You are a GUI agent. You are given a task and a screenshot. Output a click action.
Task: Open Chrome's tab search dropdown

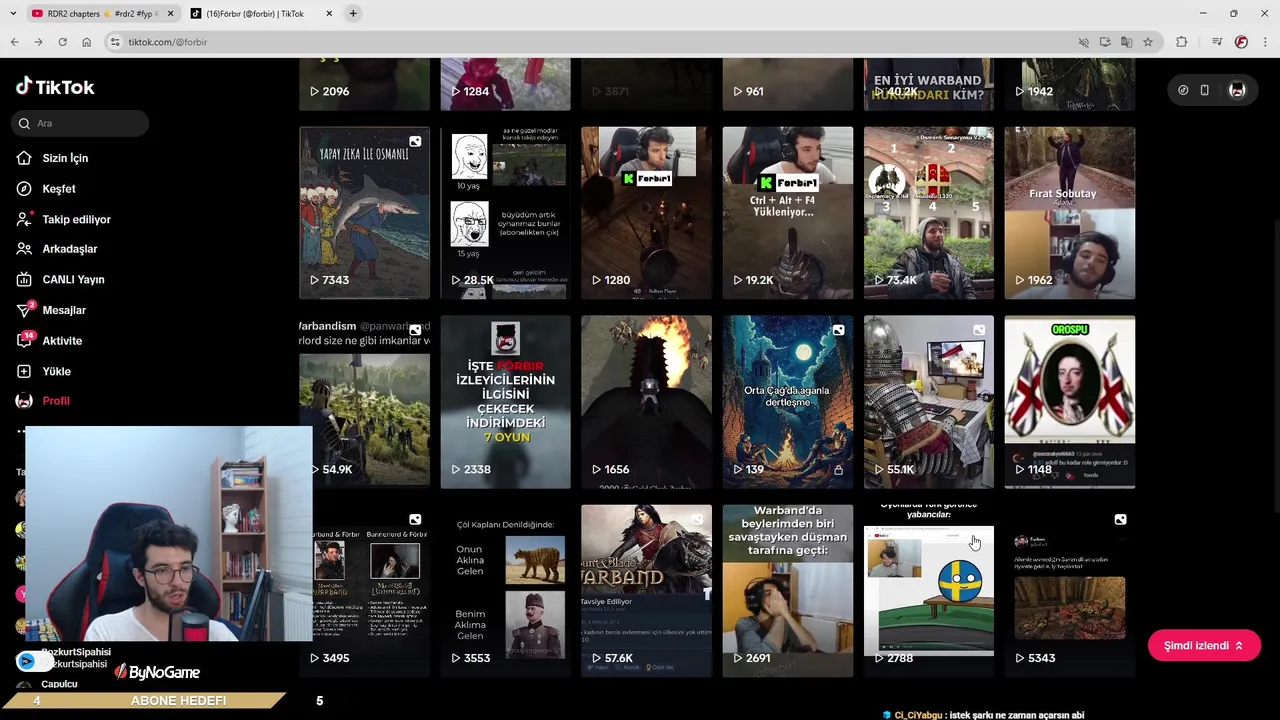tap(13, 14)
